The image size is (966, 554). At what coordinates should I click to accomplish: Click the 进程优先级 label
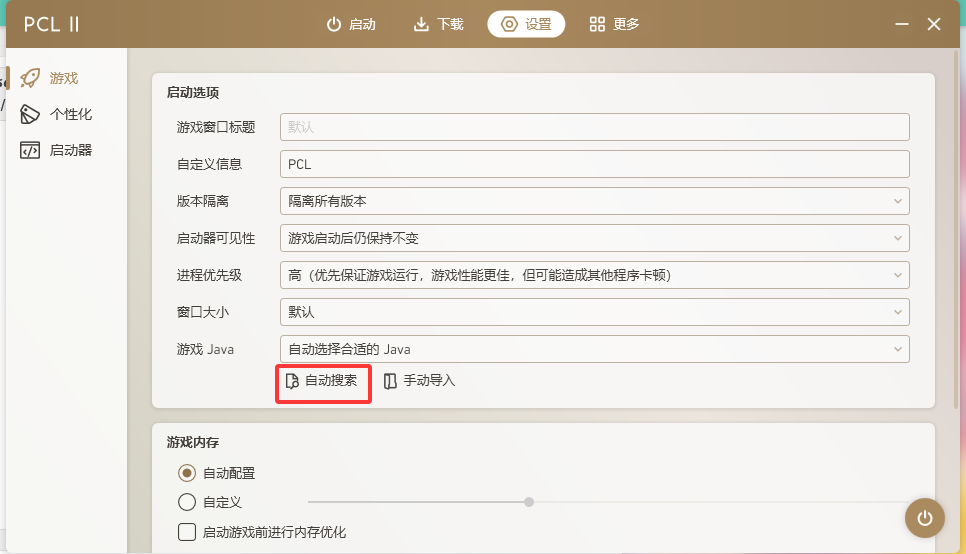[209, 275]
